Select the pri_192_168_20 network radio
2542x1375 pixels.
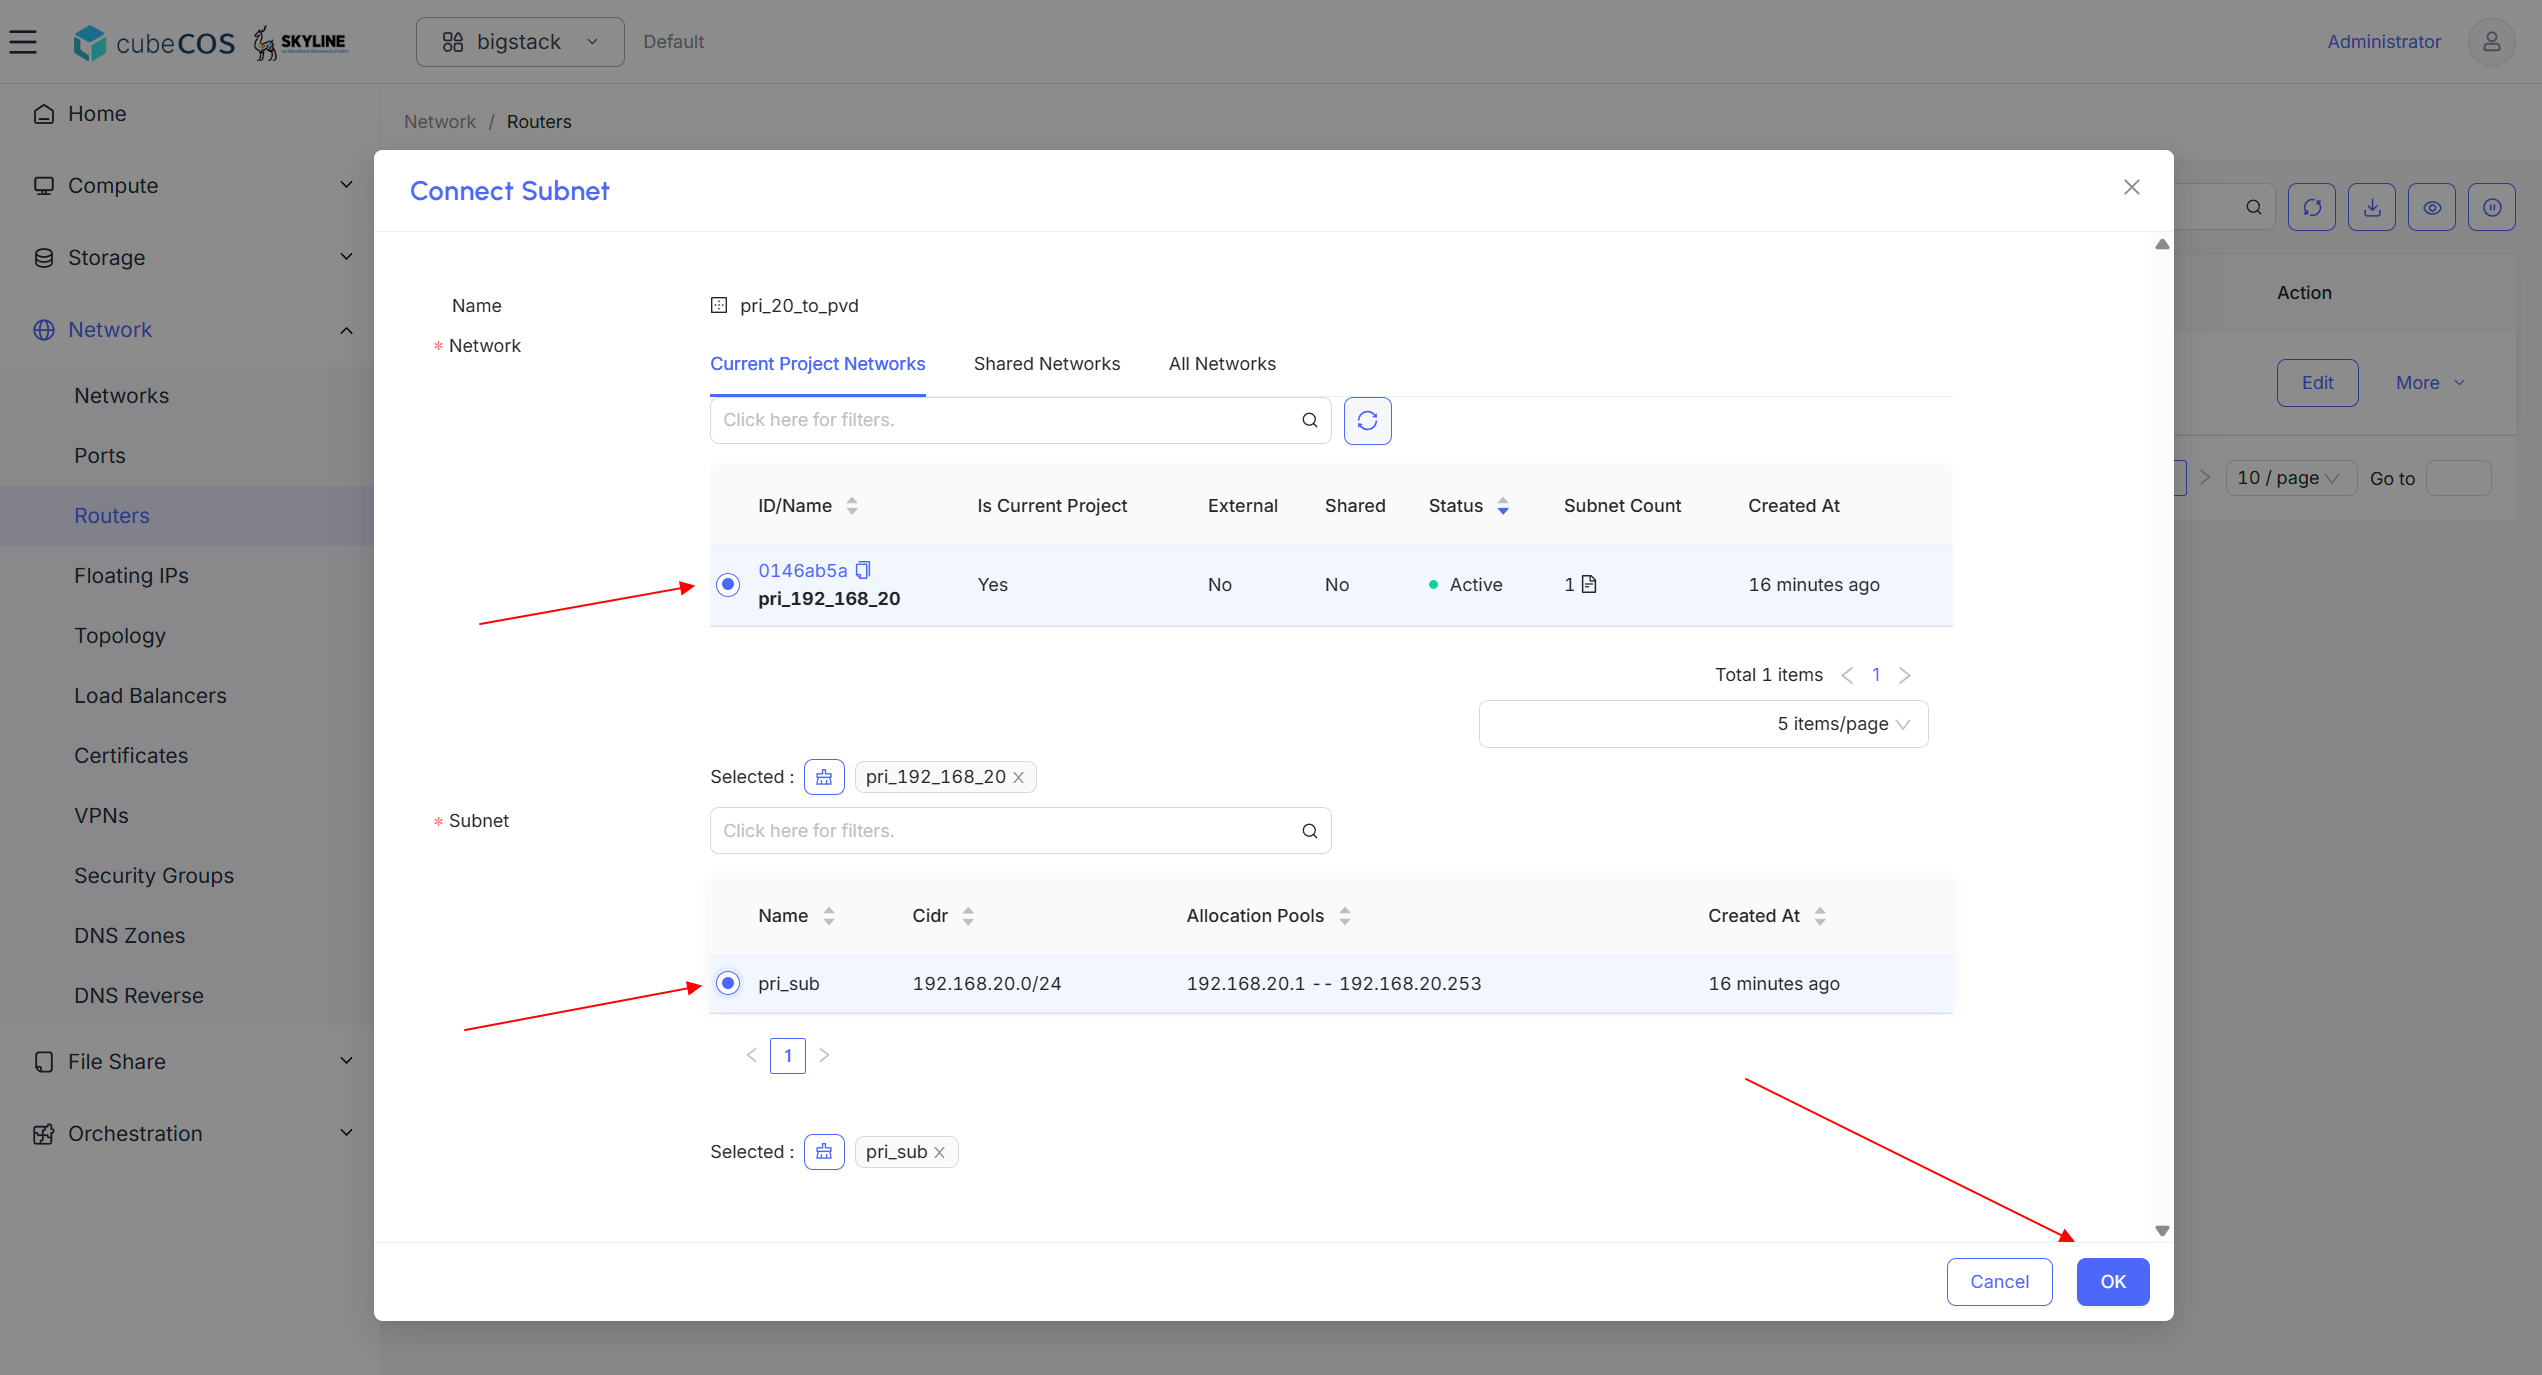(728, 584)
